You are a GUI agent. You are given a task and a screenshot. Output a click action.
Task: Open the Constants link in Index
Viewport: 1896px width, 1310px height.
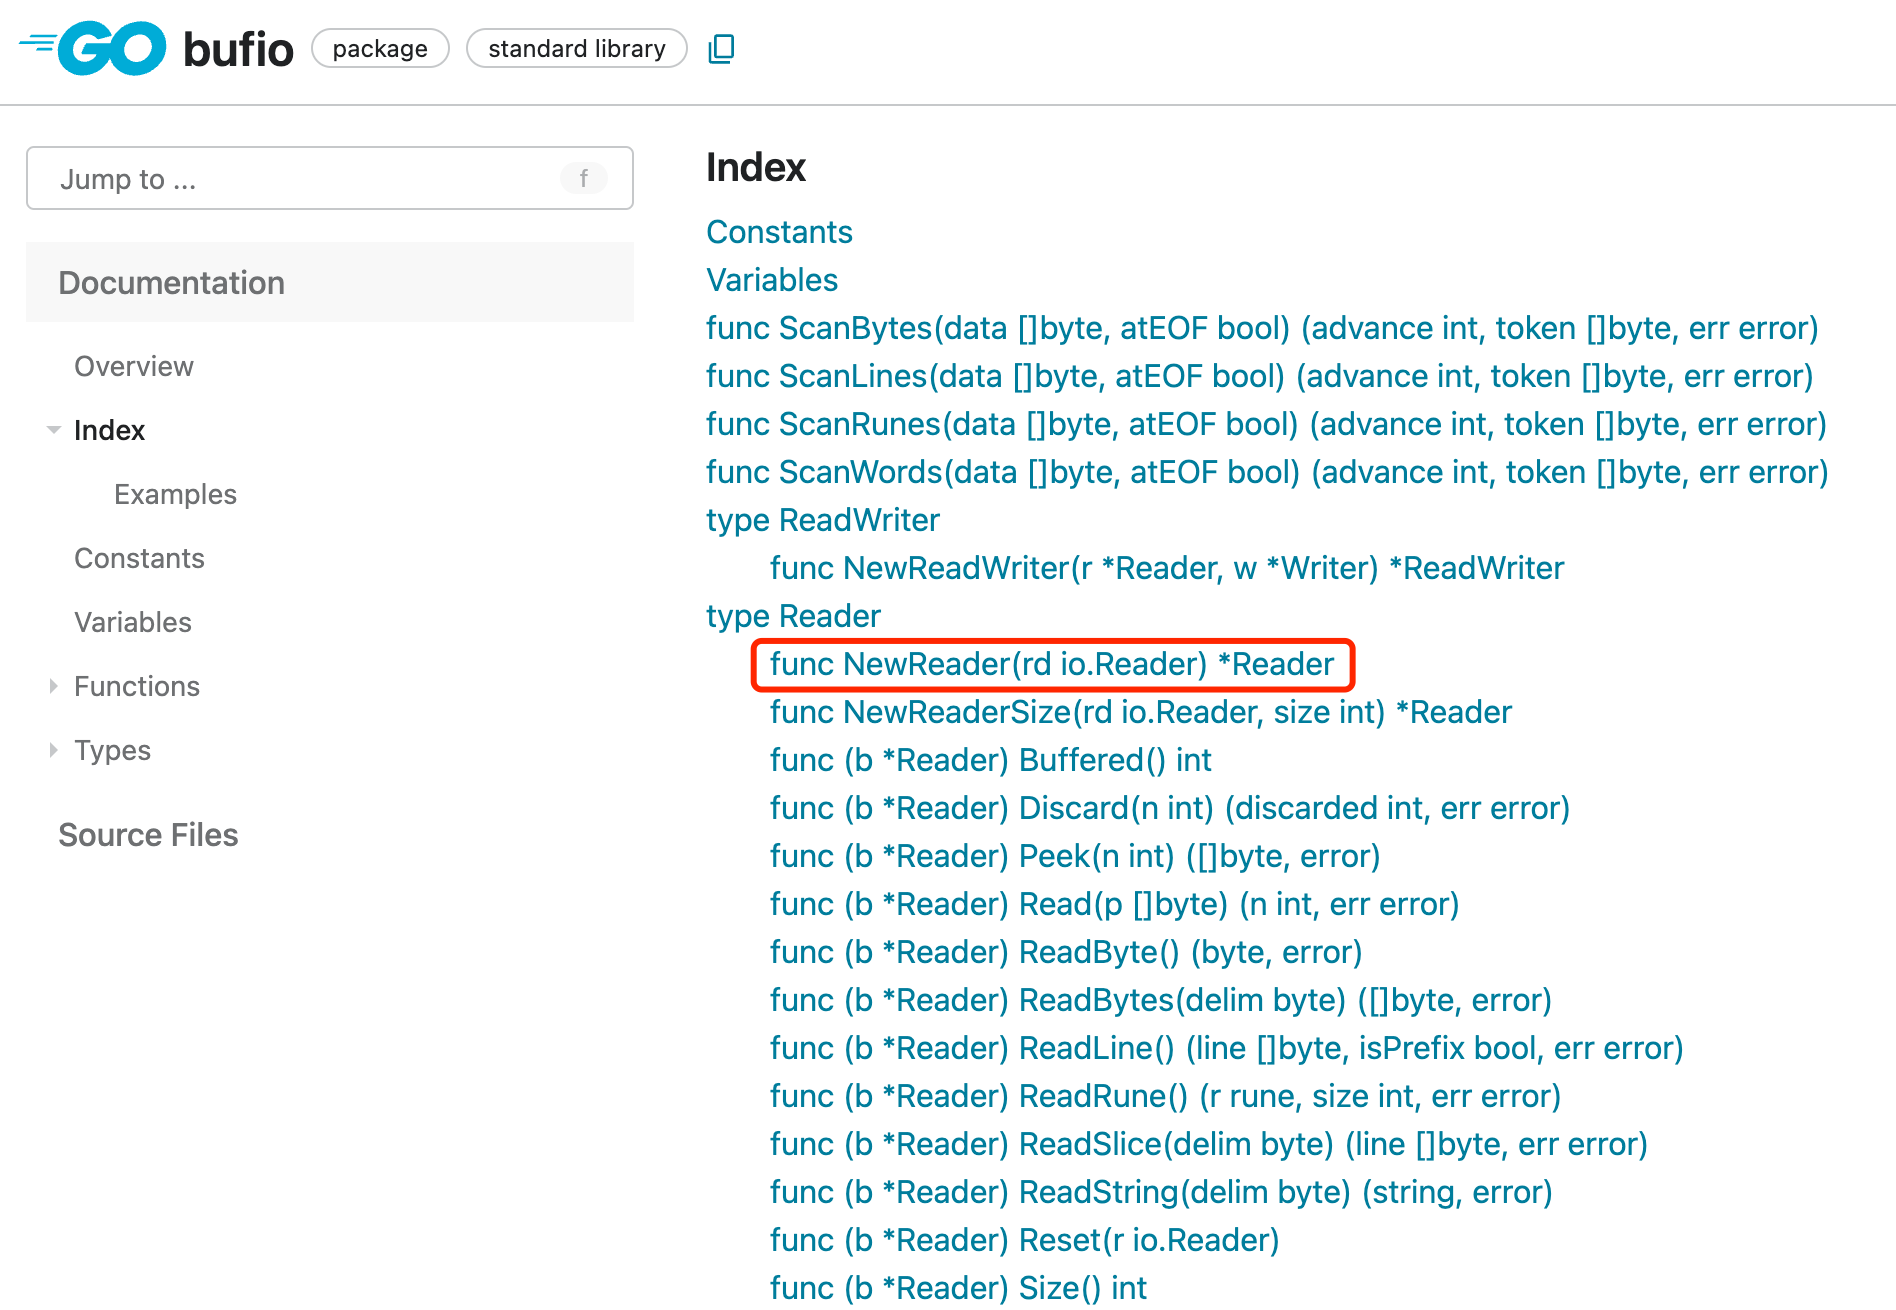(x=779, y=232)
